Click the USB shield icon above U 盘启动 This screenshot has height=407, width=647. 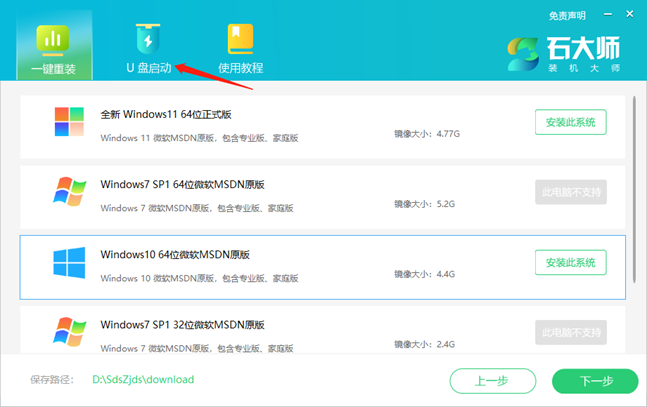click(148, 39)
